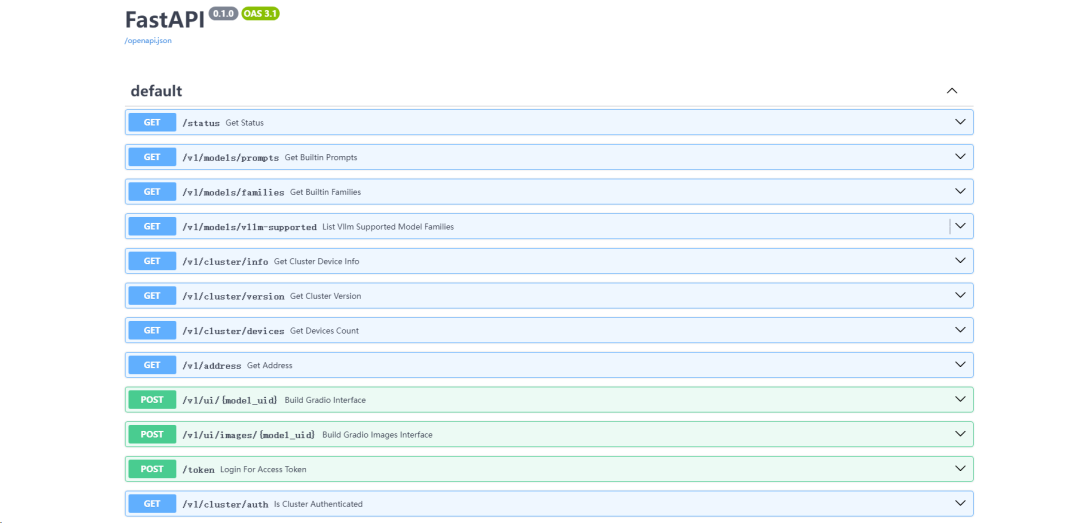Screen dimensions: 1080x523
Task: Click the POST badge for /v1/ui/{model_uid}
Action: click(x=152, y=400)
